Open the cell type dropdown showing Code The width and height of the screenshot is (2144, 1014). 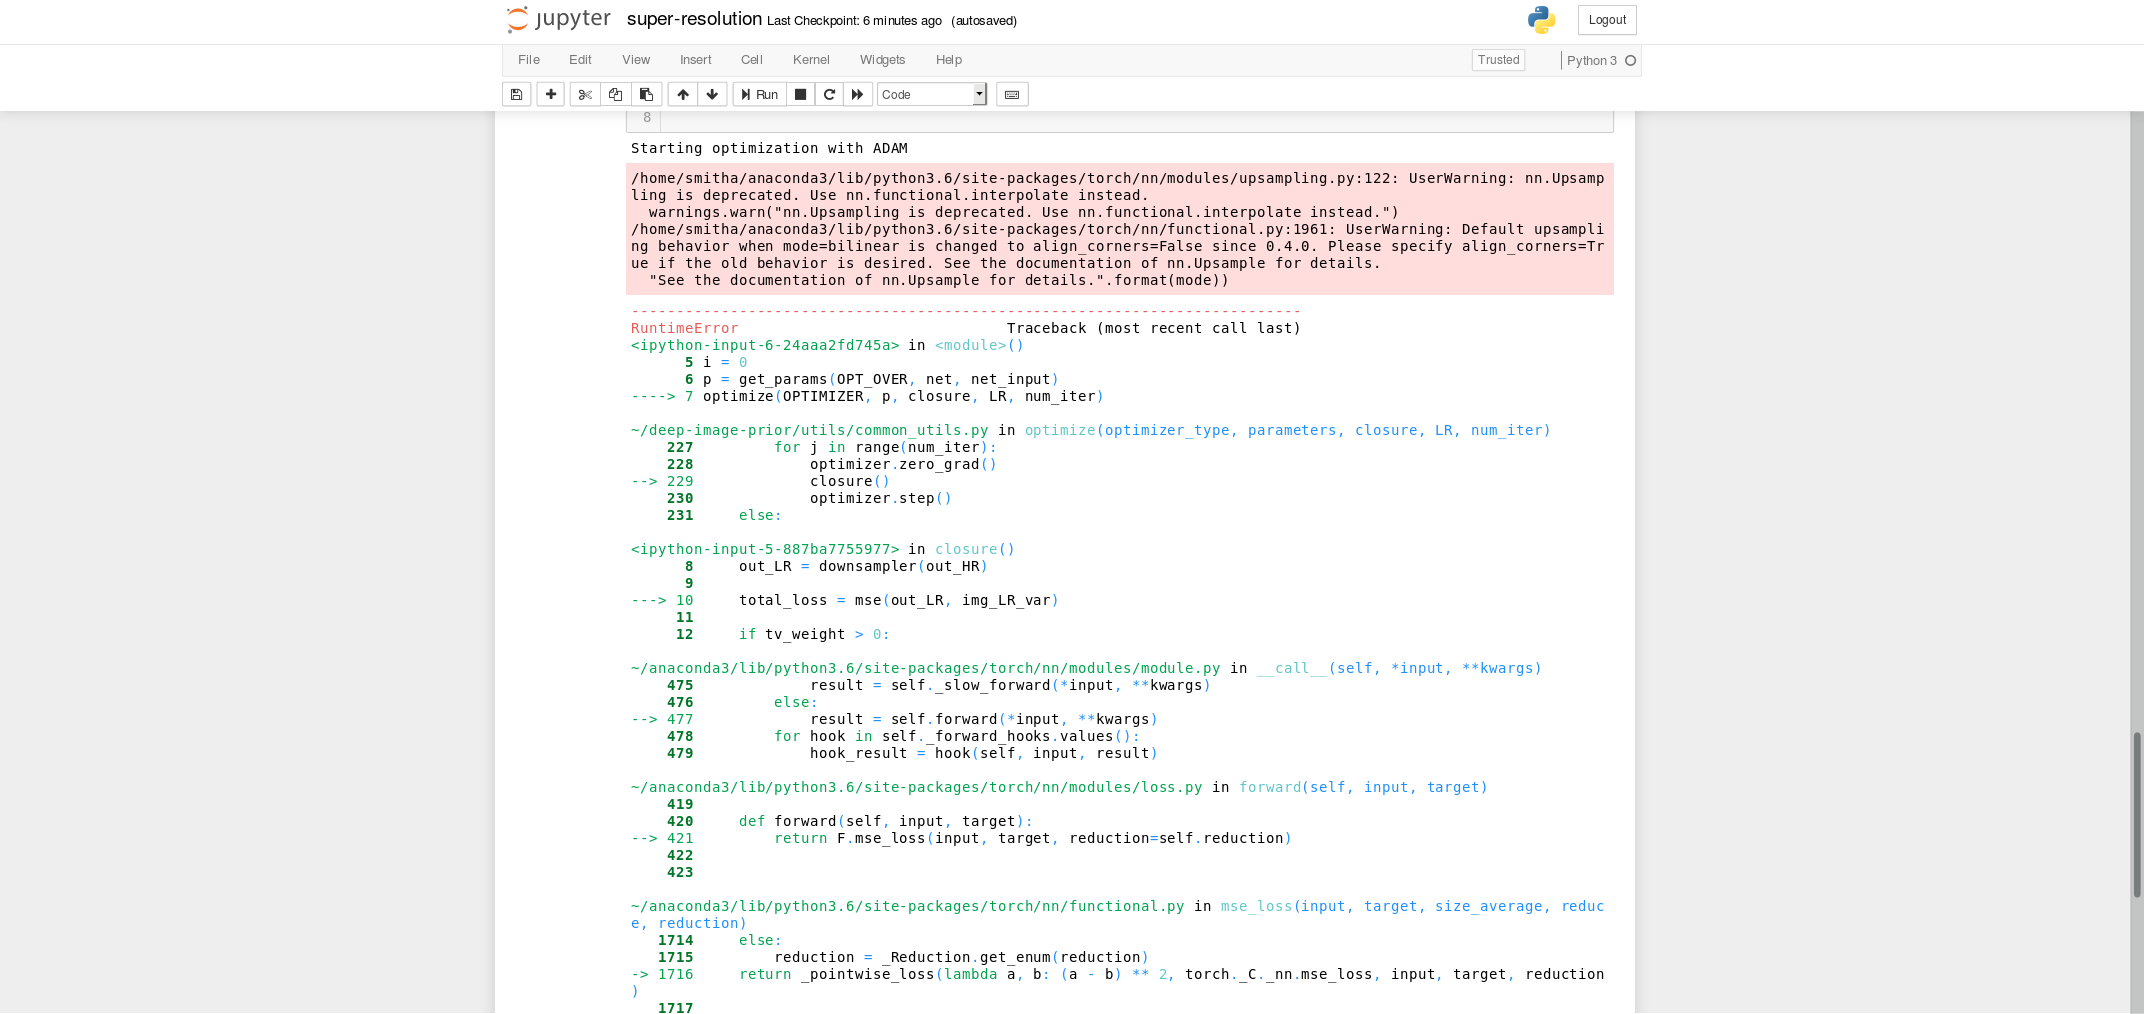pyautogui.click(x=931, y=94)
